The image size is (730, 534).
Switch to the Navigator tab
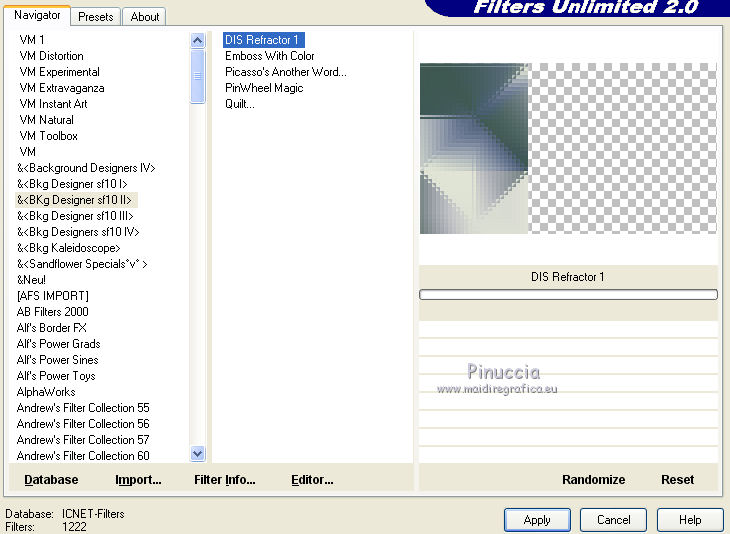[37, 15]
